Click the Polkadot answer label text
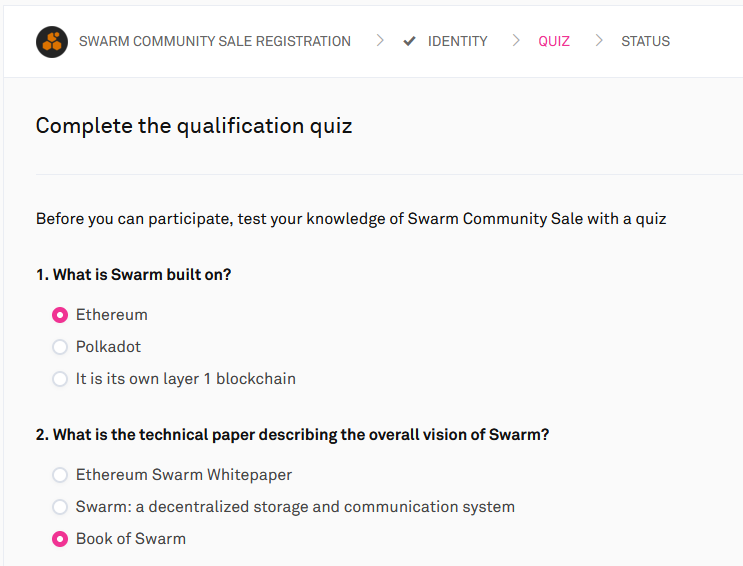Viewport: 743px width, 566px height. [109, 347]
